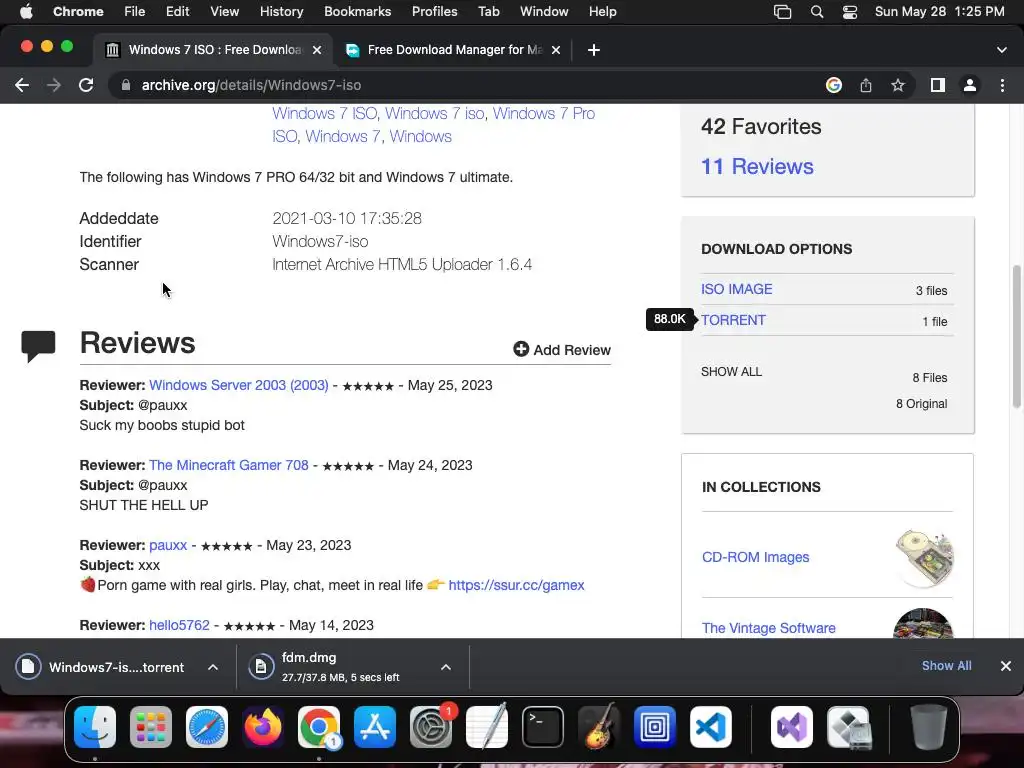
Task: Click the ISO IMAGE download link
Action: 736,289
